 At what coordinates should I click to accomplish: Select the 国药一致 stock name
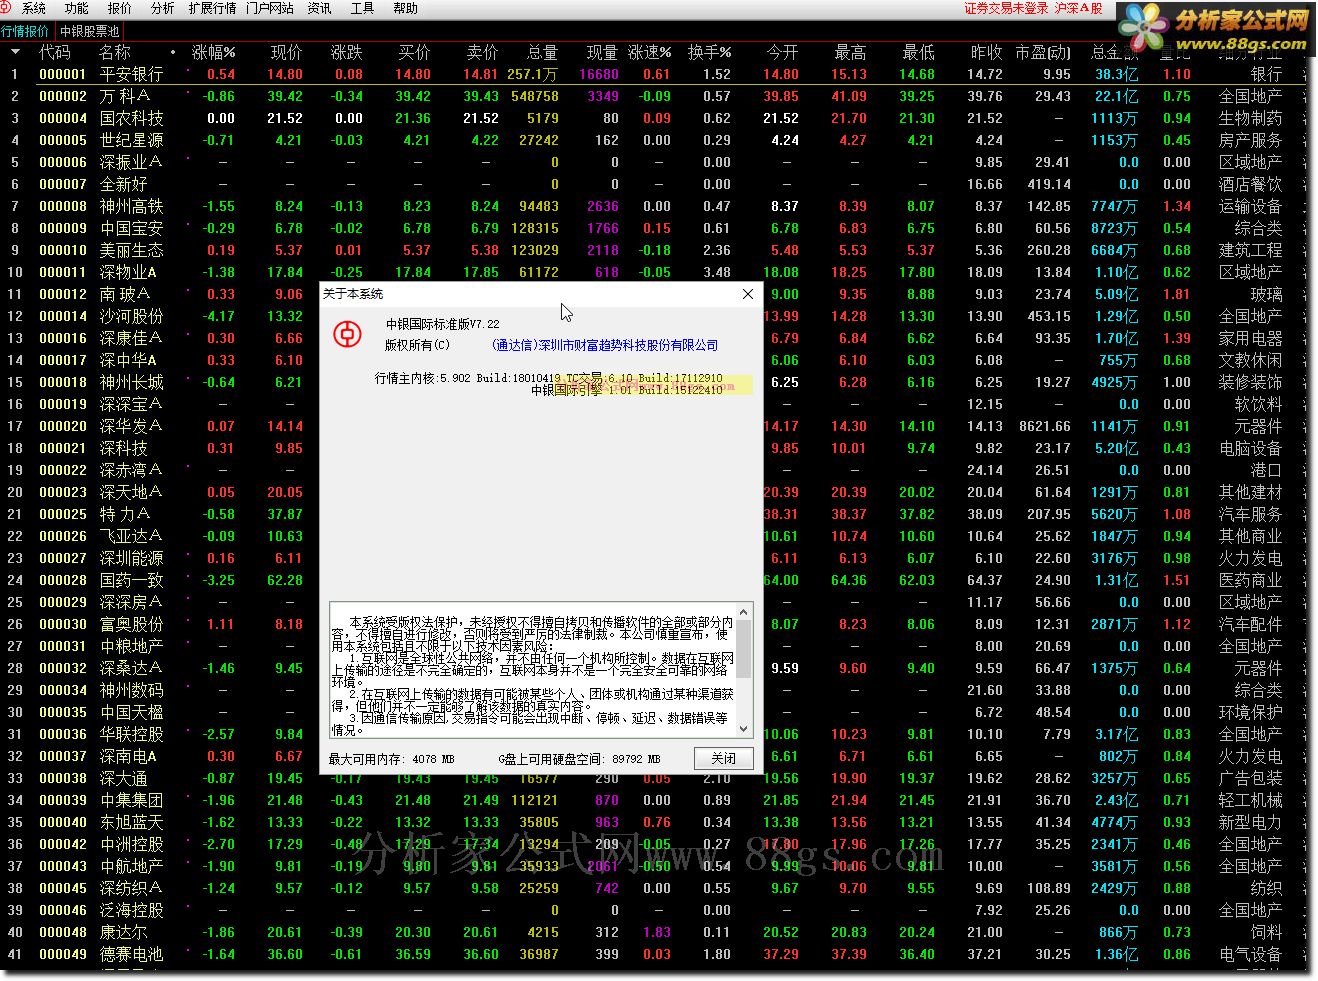point(131,580)
